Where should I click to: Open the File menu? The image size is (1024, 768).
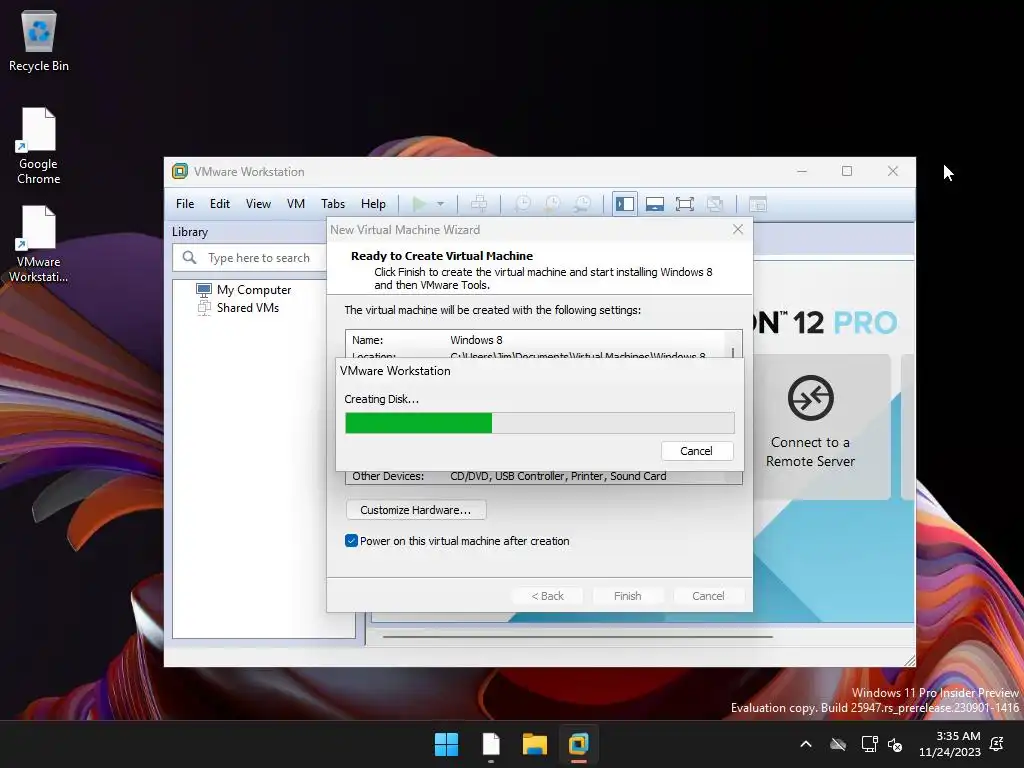(x=185, y=204)
